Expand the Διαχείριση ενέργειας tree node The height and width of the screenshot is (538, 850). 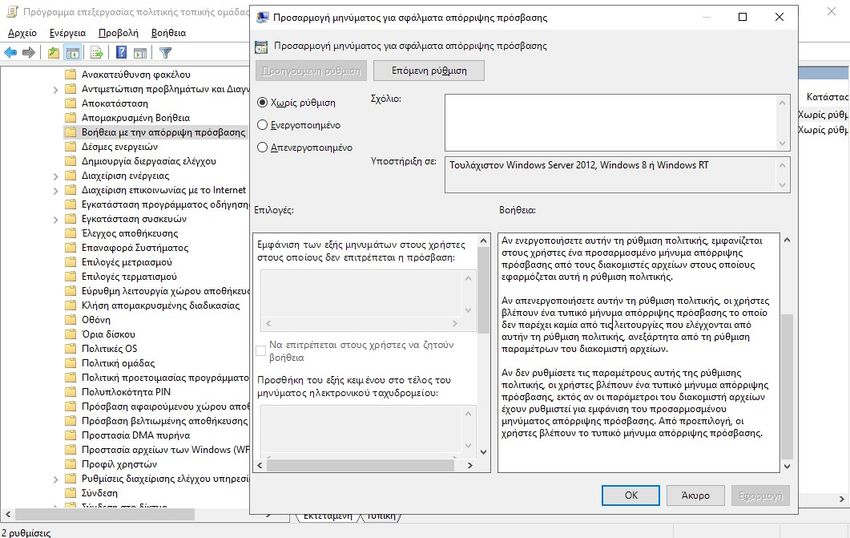click(56, 175)
